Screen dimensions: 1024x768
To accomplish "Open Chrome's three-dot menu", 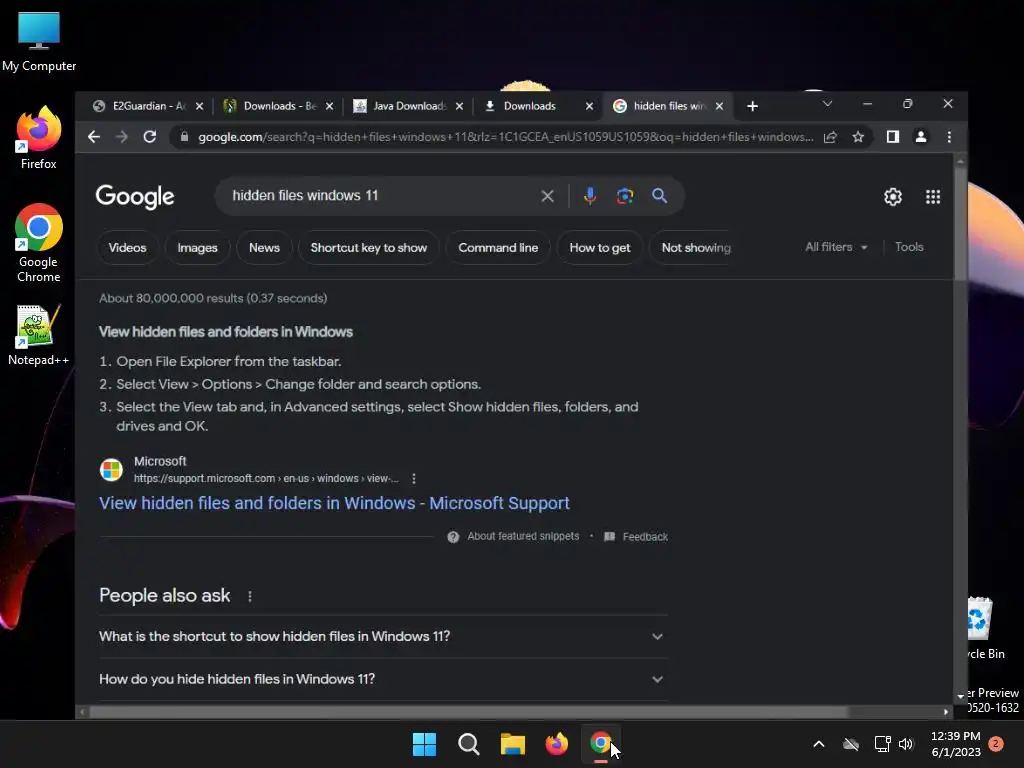I will pos(949,136).
